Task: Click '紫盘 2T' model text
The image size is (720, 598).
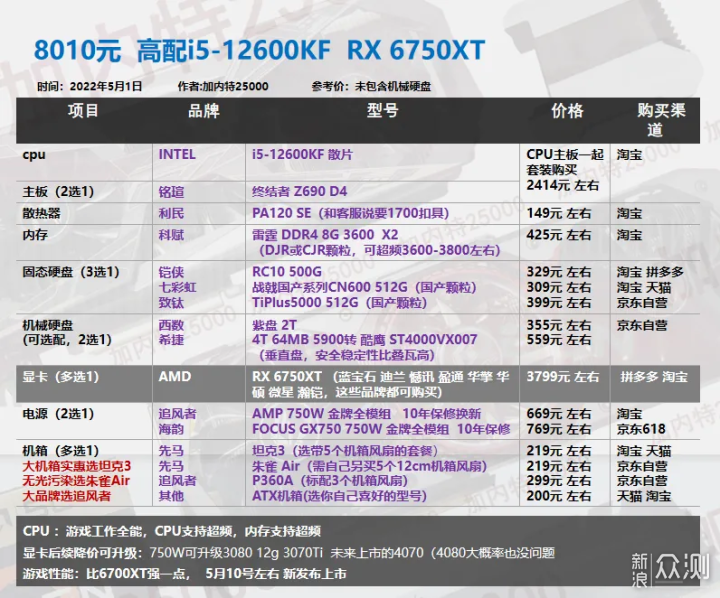Action: tap(274, 325)
